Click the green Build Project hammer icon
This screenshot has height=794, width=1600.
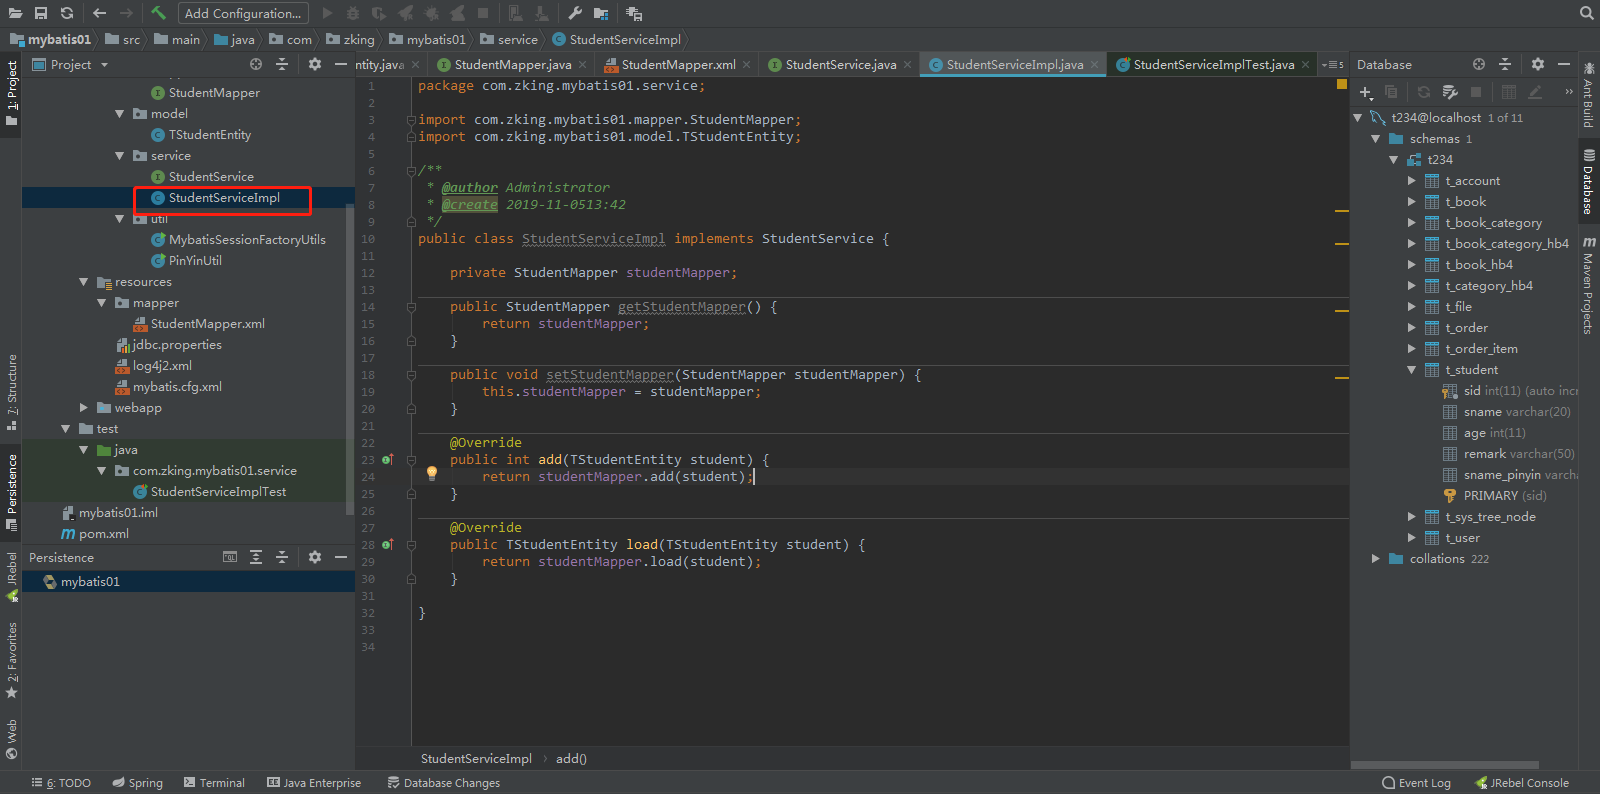(x=158, y=13)
